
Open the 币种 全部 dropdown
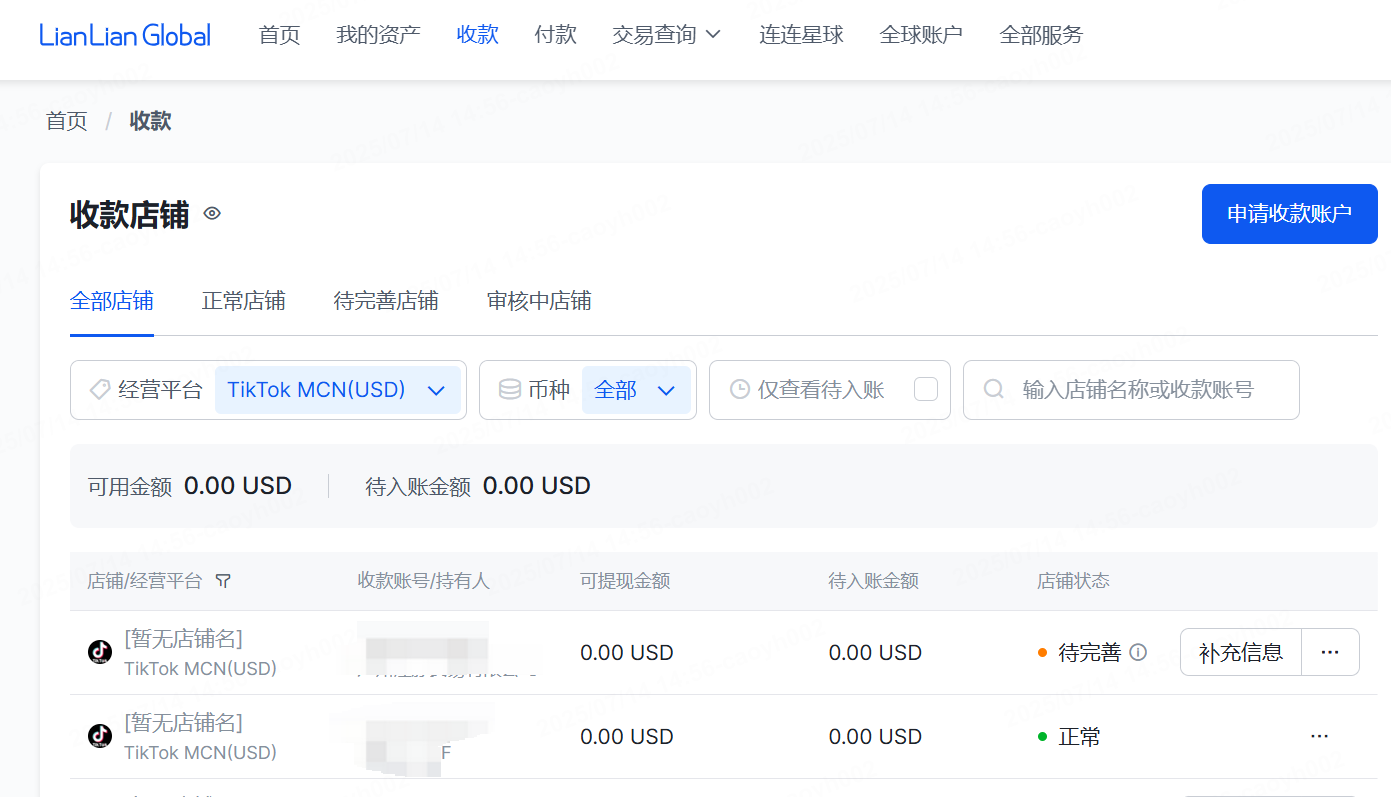pyautogui.click(x=636, y=390)
